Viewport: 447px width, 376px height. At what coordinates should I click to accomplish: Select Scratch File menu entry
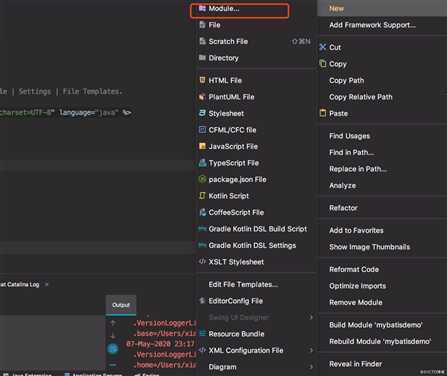(x=228, y=41)
